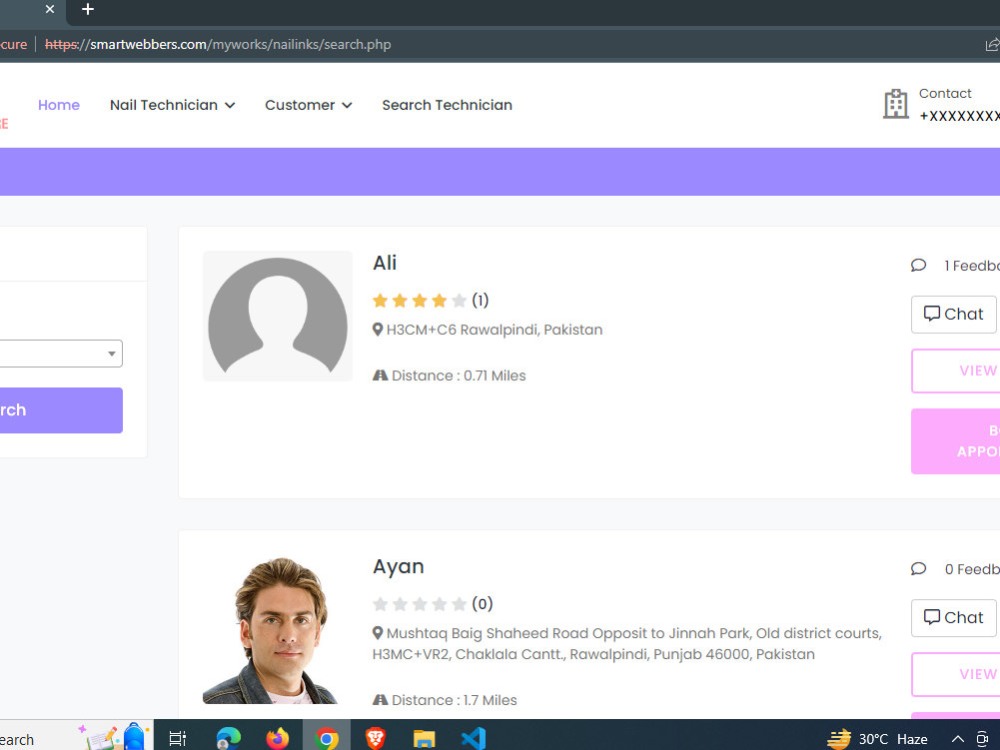
Task: Click Ayan's "(0)" review count
Action: (x=482, y=604)
